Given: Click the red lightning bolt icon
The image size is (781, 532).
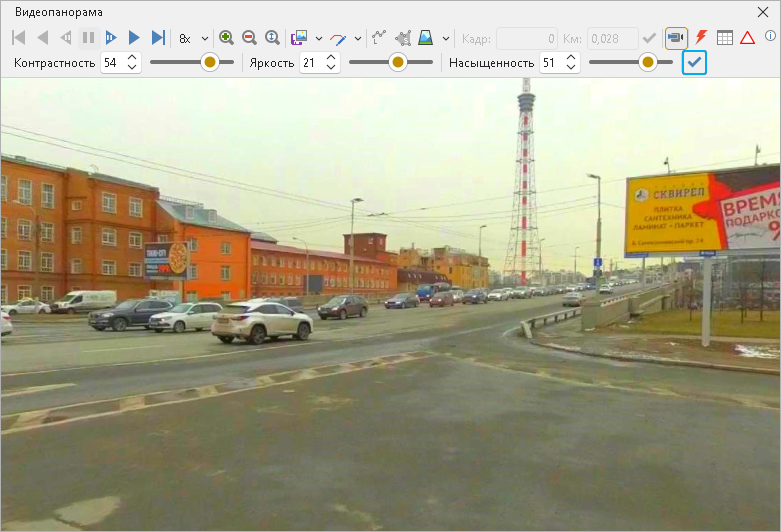Looking at the screenshot, I should (701, 38).
